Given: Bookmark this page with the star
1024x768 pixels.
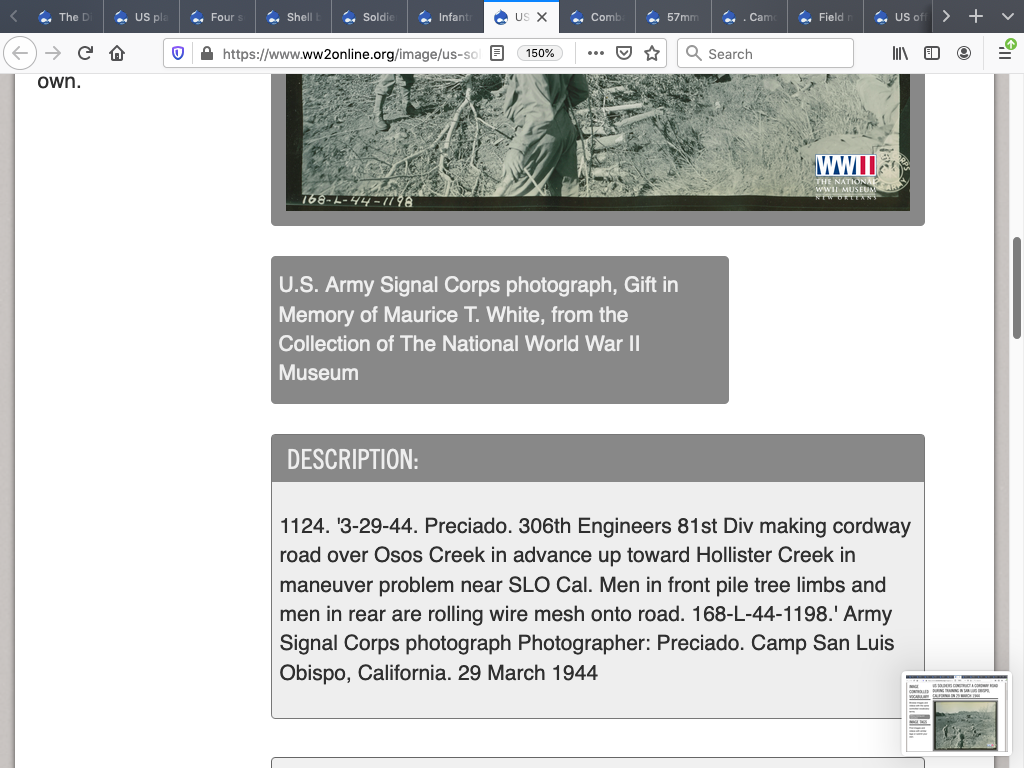Looking at the screenshot, I should pyautogui.click(x=652, y=54).
